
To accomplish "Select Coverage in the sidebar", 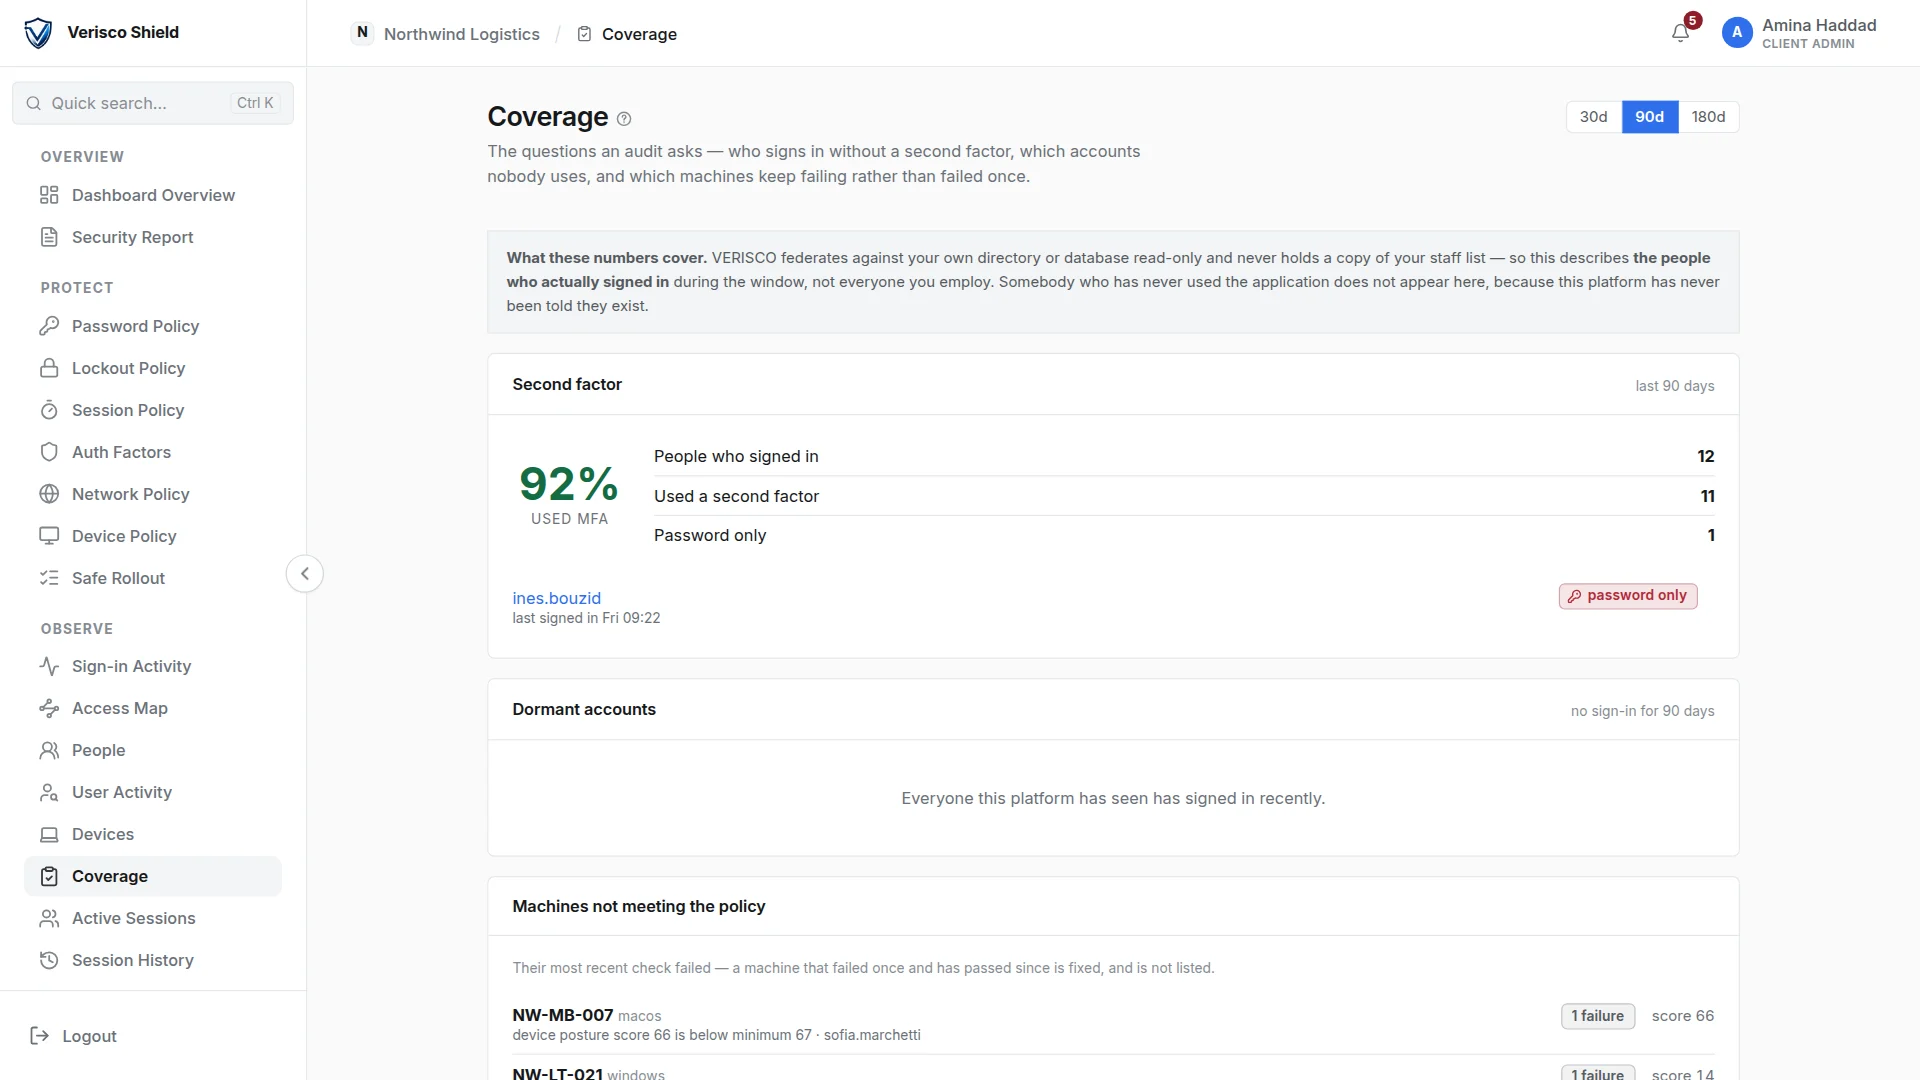I will [153, 876].
